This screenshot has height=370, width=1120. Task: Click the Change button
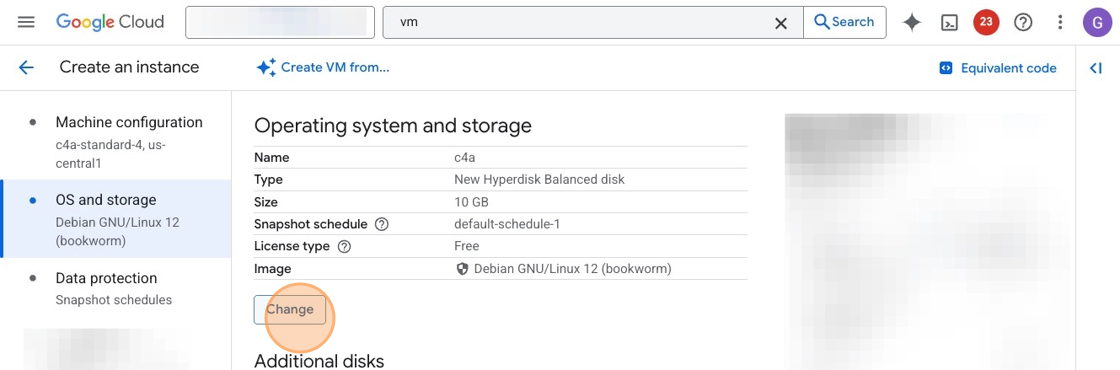[x=289, y=309]
